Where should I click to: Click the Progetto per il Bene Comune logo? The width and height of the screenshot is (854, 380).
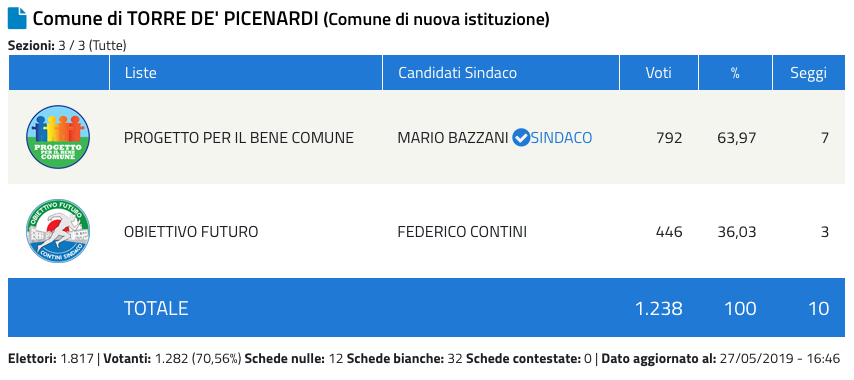(x=58, y=137)
